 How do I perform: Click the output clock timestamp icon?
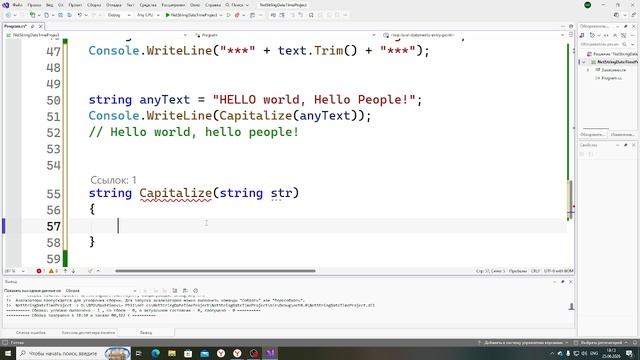tap(196, 291)
